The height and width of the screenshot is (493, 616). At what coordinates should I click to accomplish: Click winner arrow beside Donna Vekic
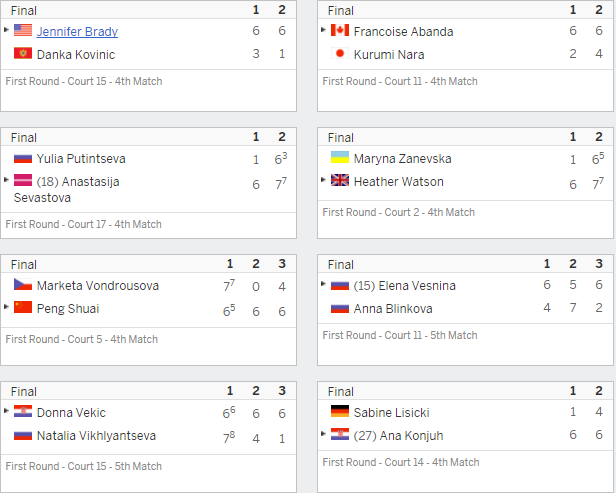click(x=6, y=411)
